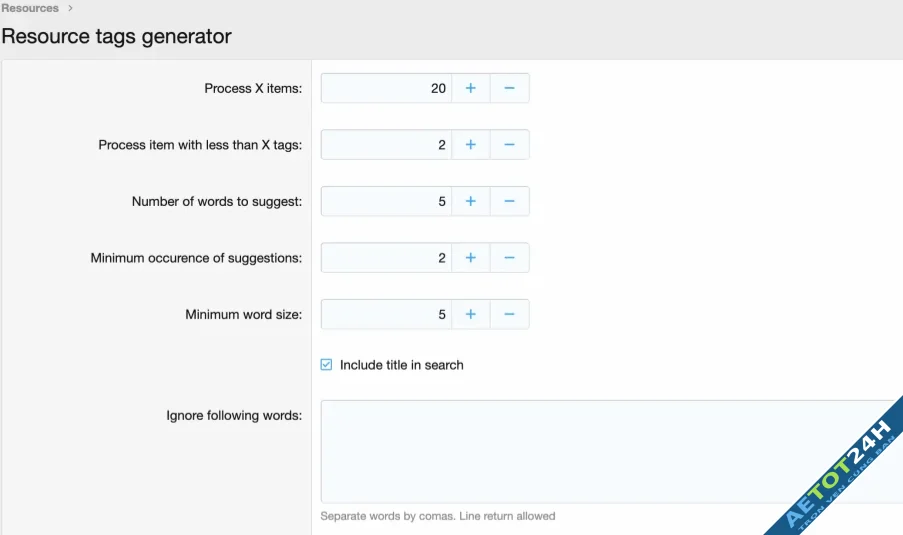Screen dimensions: 903x535
Task: Select the Minimum occurrence of suggestions field
Action: [386, 258]
